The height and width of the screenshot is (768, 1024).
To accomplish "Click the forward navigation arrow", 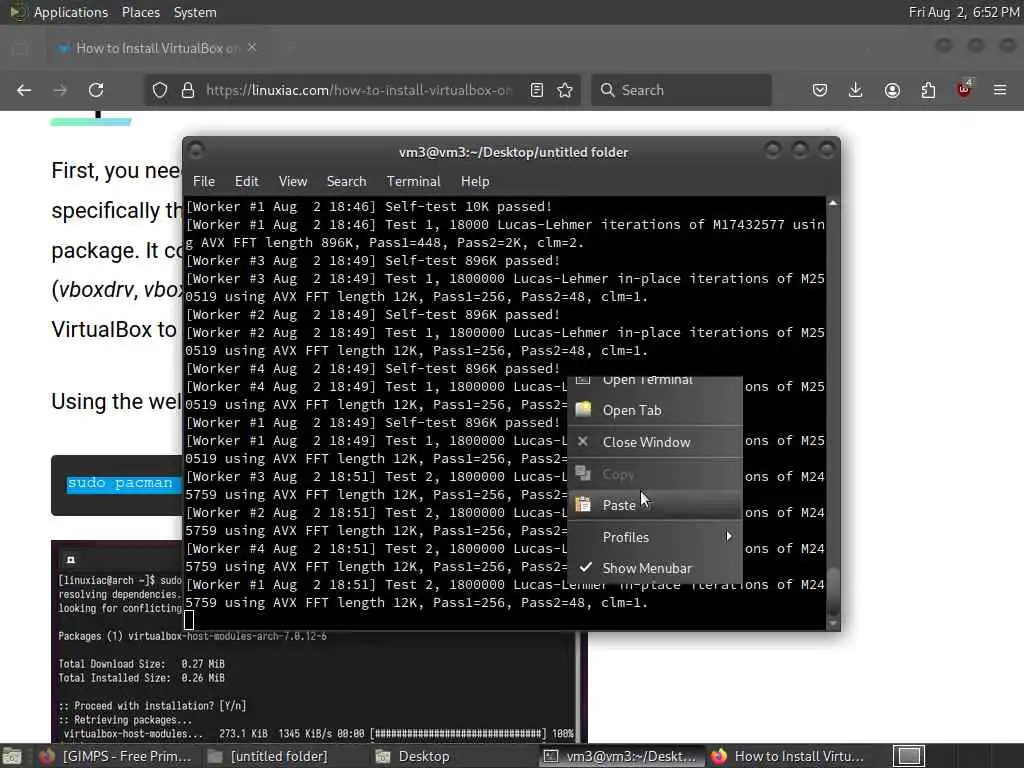I will click(60, 90).
